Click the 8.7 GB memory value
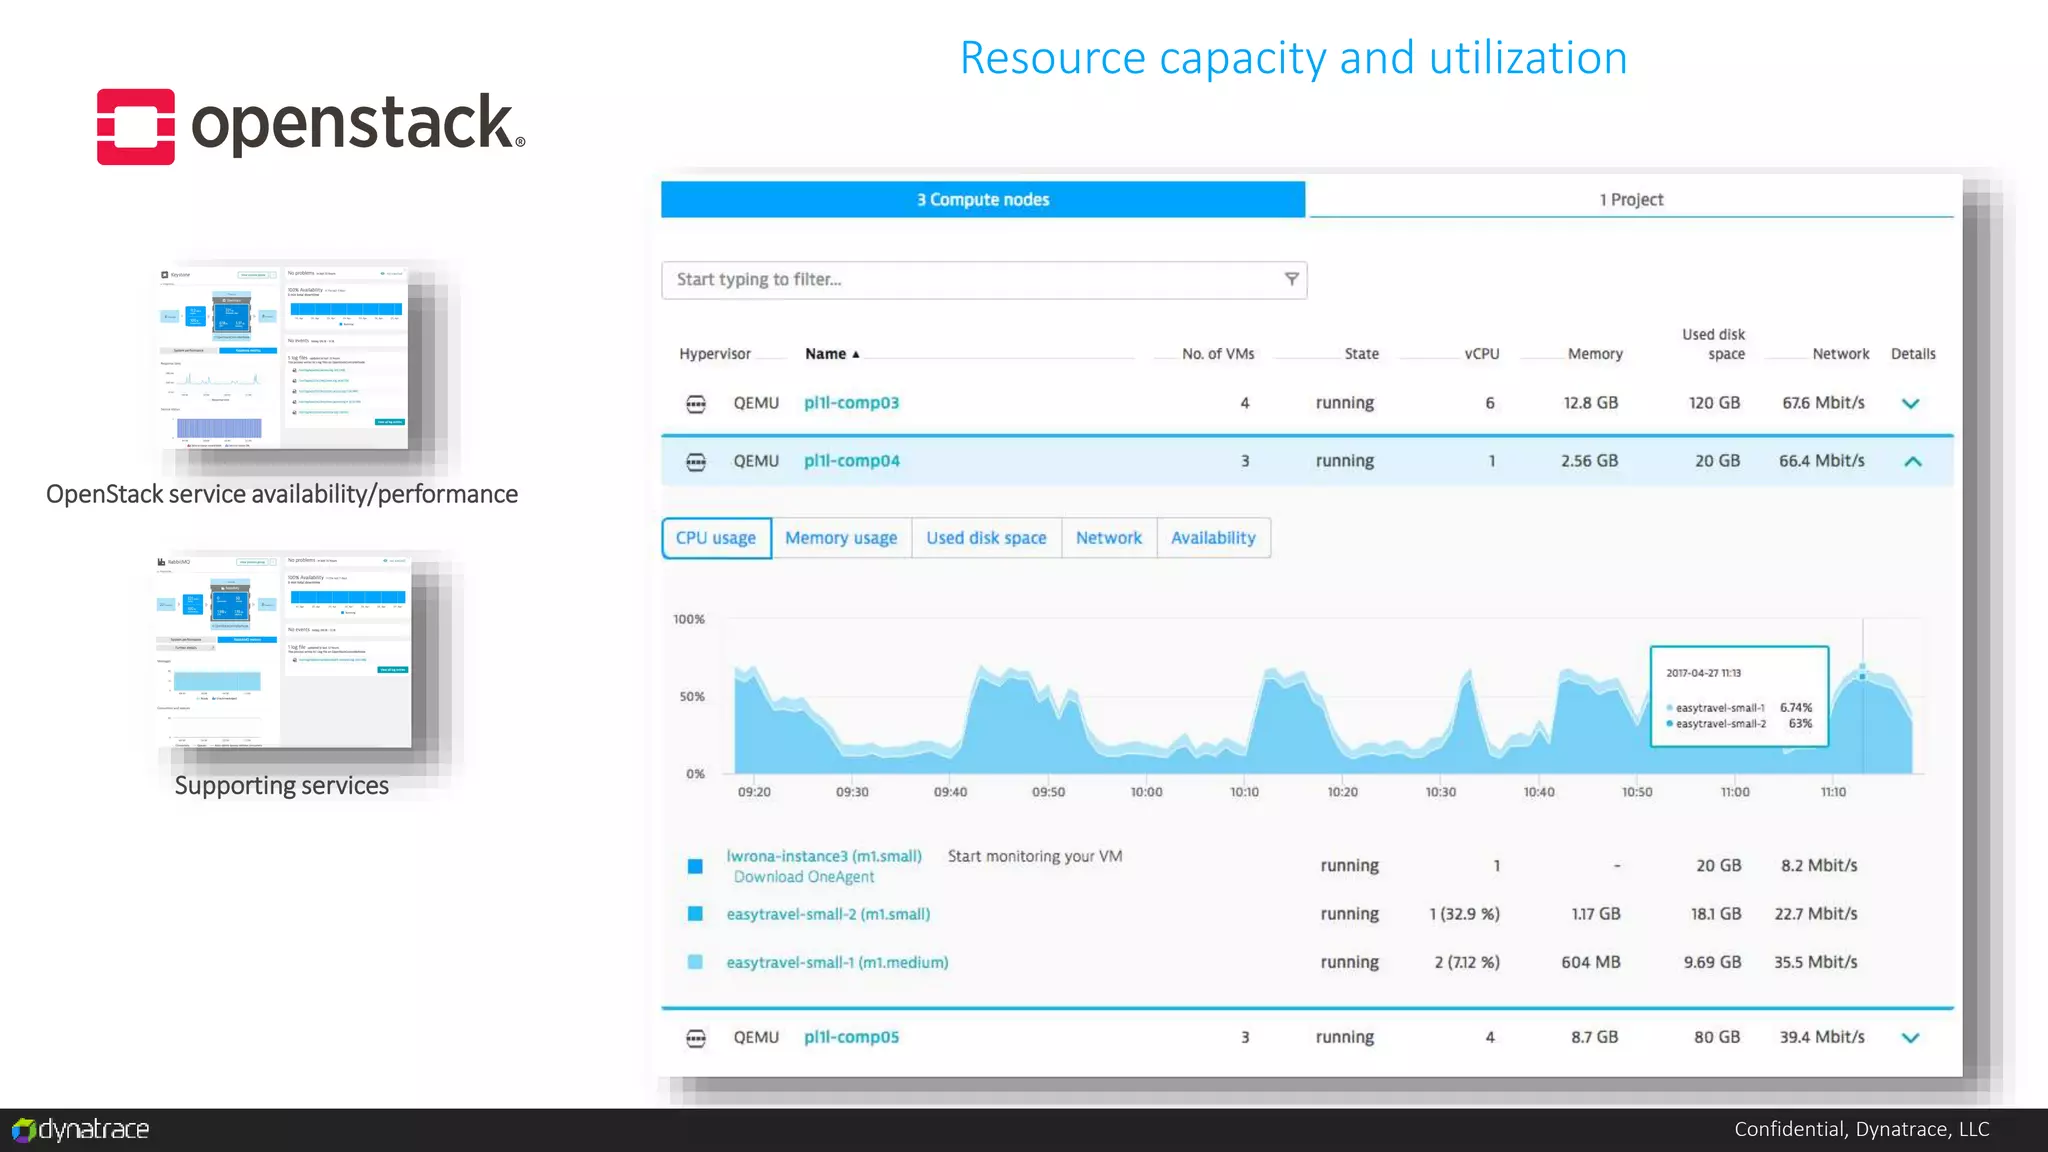2048x1152 pixels. coord(1594,1037)
